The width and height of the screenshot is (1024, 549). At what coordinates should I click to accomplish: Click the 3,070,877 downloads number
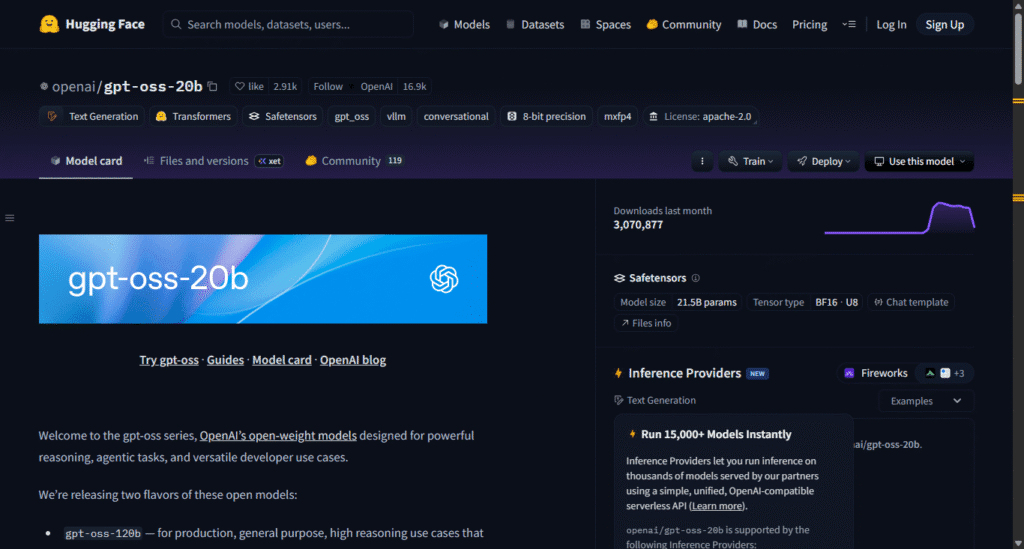pyautogui.click(x=638, y=225)
